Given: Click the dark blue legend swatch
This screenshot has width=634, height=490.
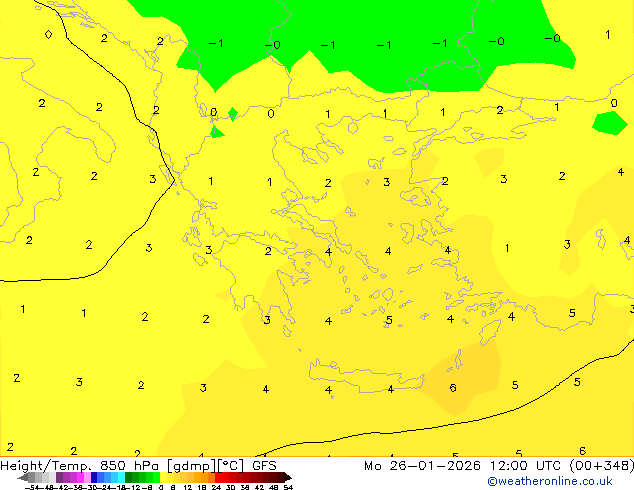Looking at the screenshot, I should [x=94, y=477].
